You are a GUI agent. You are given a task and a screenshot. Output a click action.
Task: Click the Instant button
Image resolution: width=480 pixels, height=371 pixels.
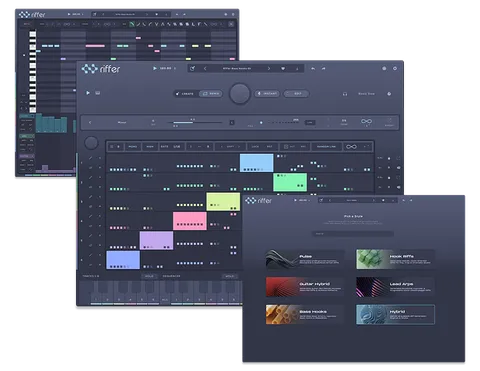coord(267,94)
